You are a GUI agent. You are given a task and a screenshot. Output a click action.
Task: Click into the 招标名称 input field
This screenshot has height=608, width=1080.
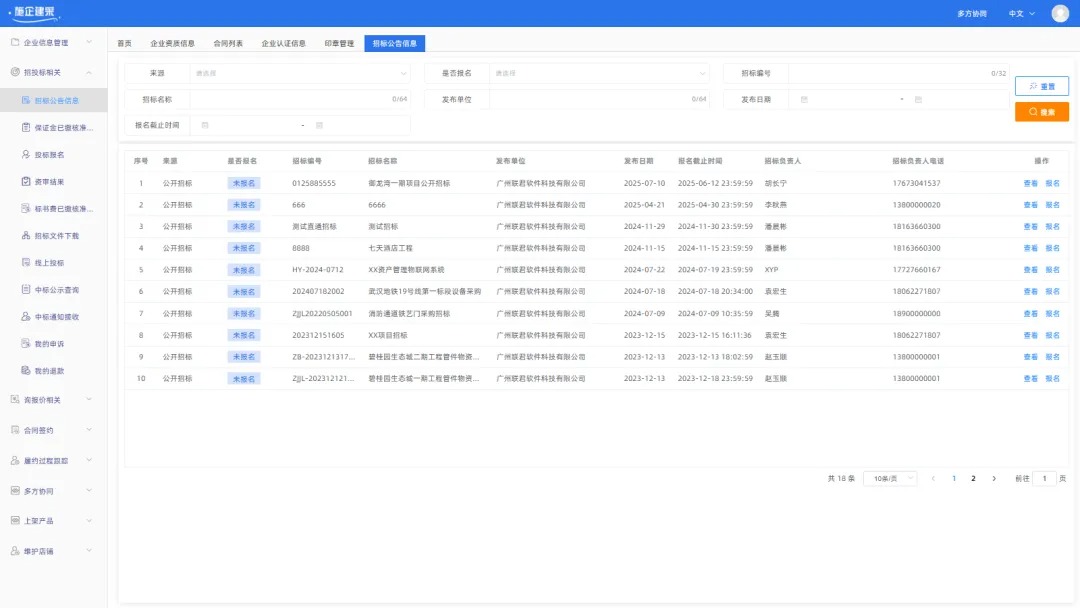pos(290,99)
